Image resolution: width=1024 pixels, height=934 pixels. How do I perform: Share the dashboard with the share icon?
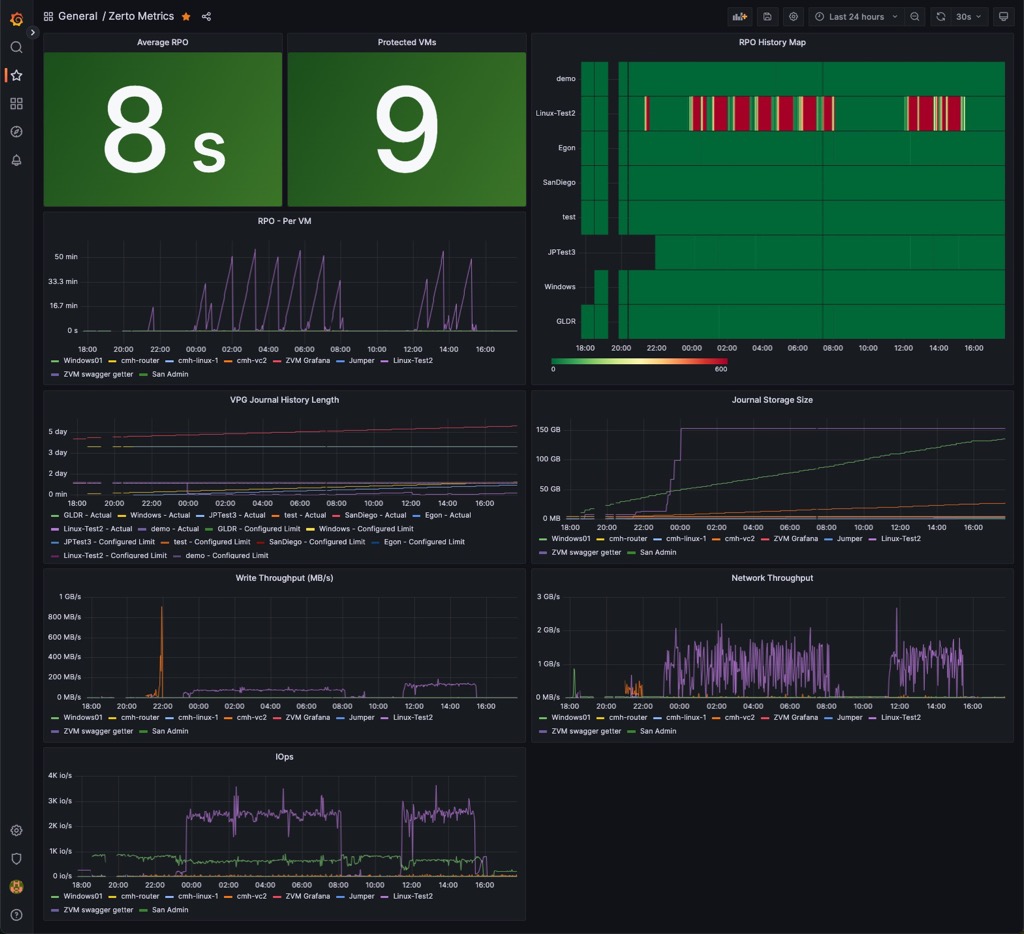click(206, 16)
